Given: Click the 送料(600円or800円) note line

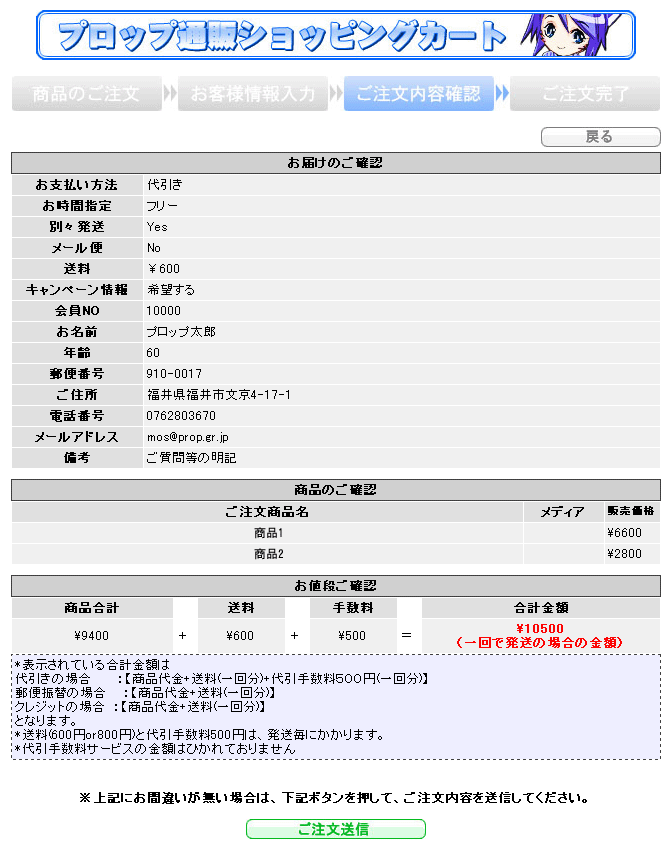Looking at the screenshot, I should click(199, 735).
